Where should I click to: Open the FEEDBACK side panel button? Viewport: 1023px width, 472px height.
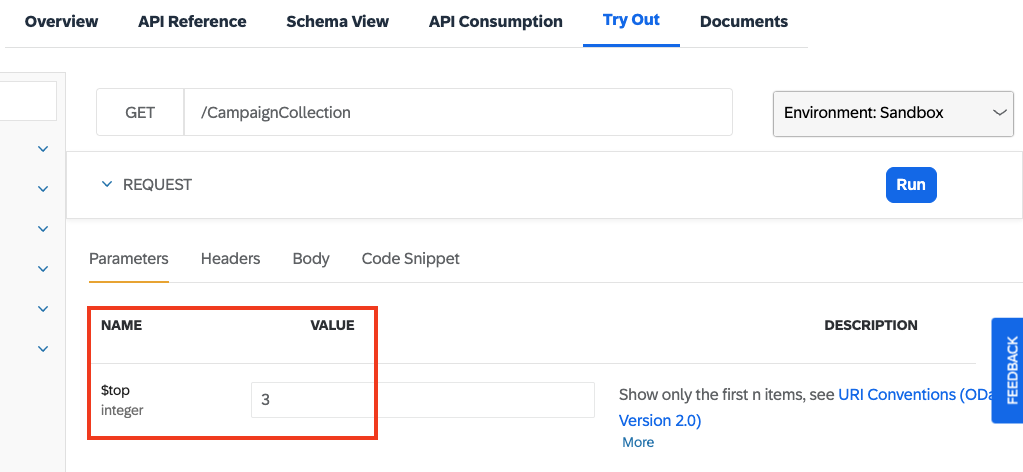click(1007, 370)
